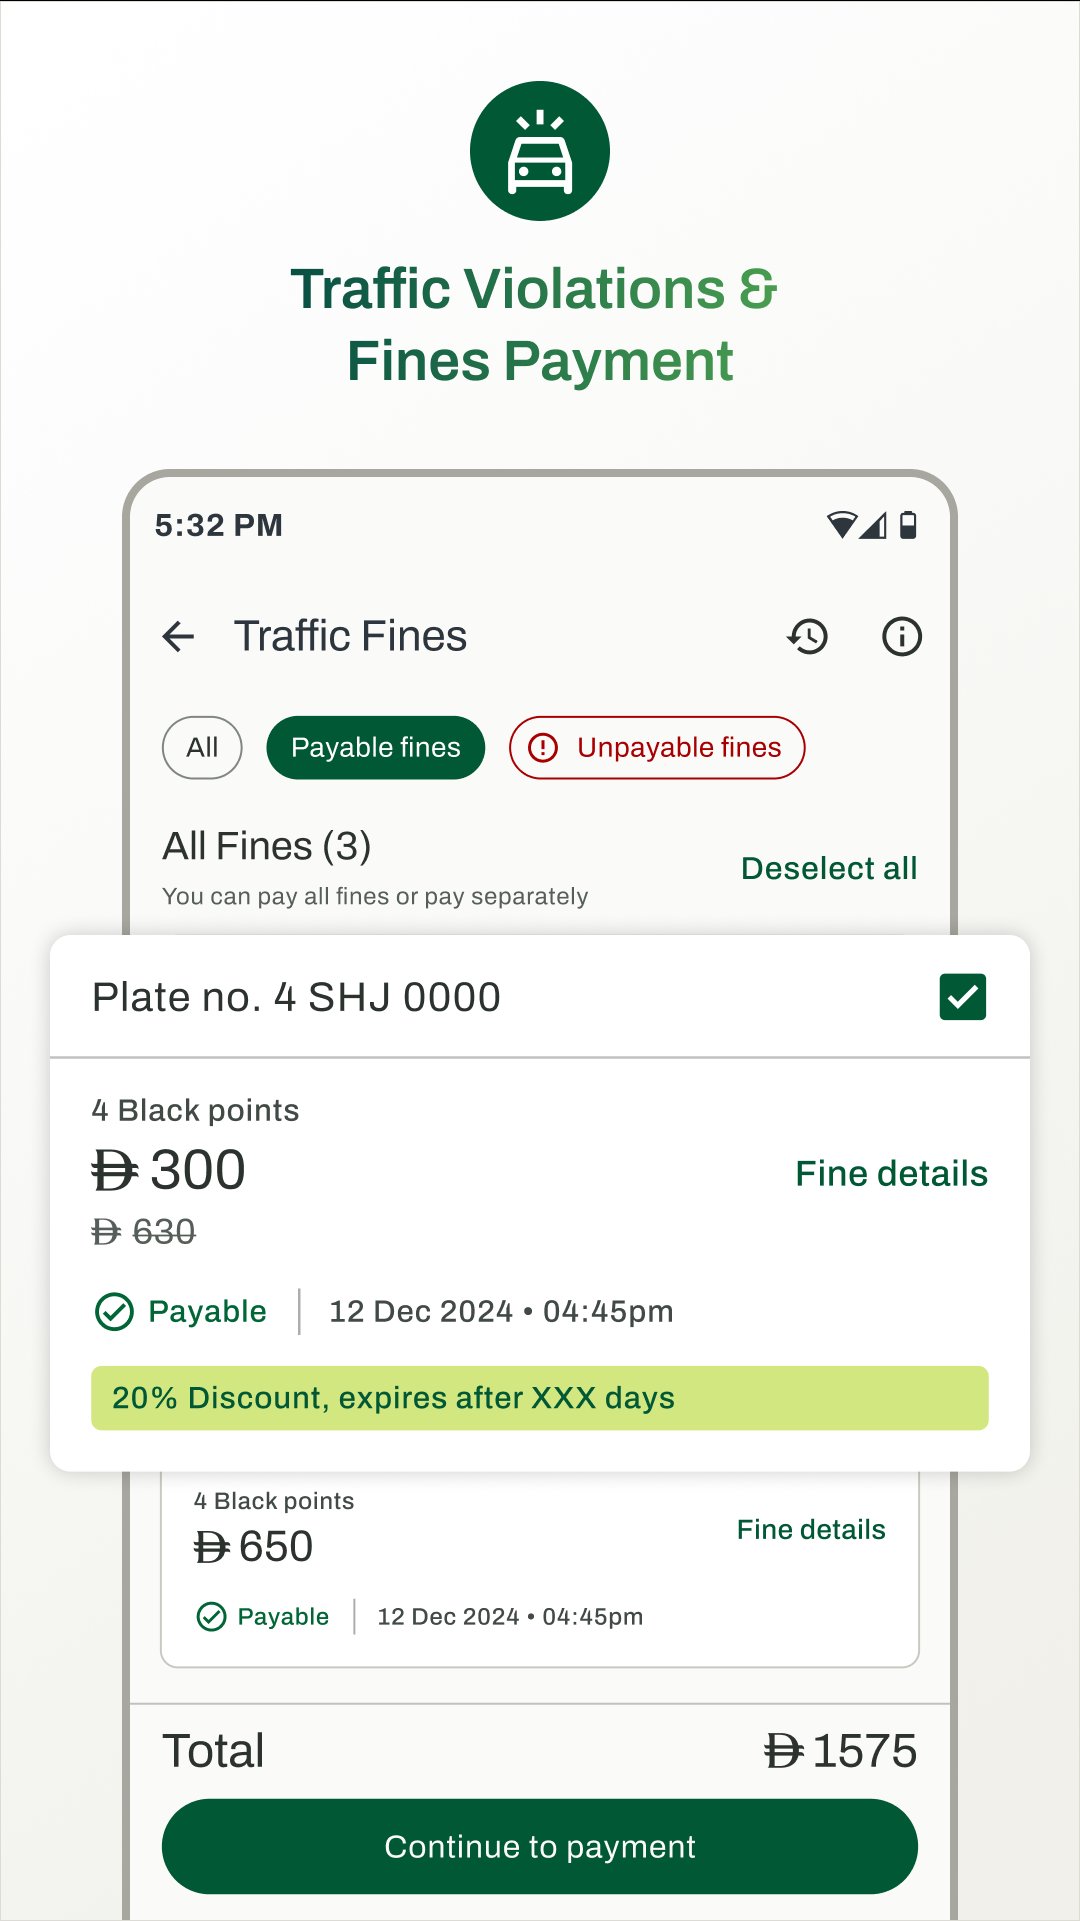Viewport: 1080px width, 1921px height.
Task: Tap the 20% Discount expiry banner
Action: tap(540, 1398)
